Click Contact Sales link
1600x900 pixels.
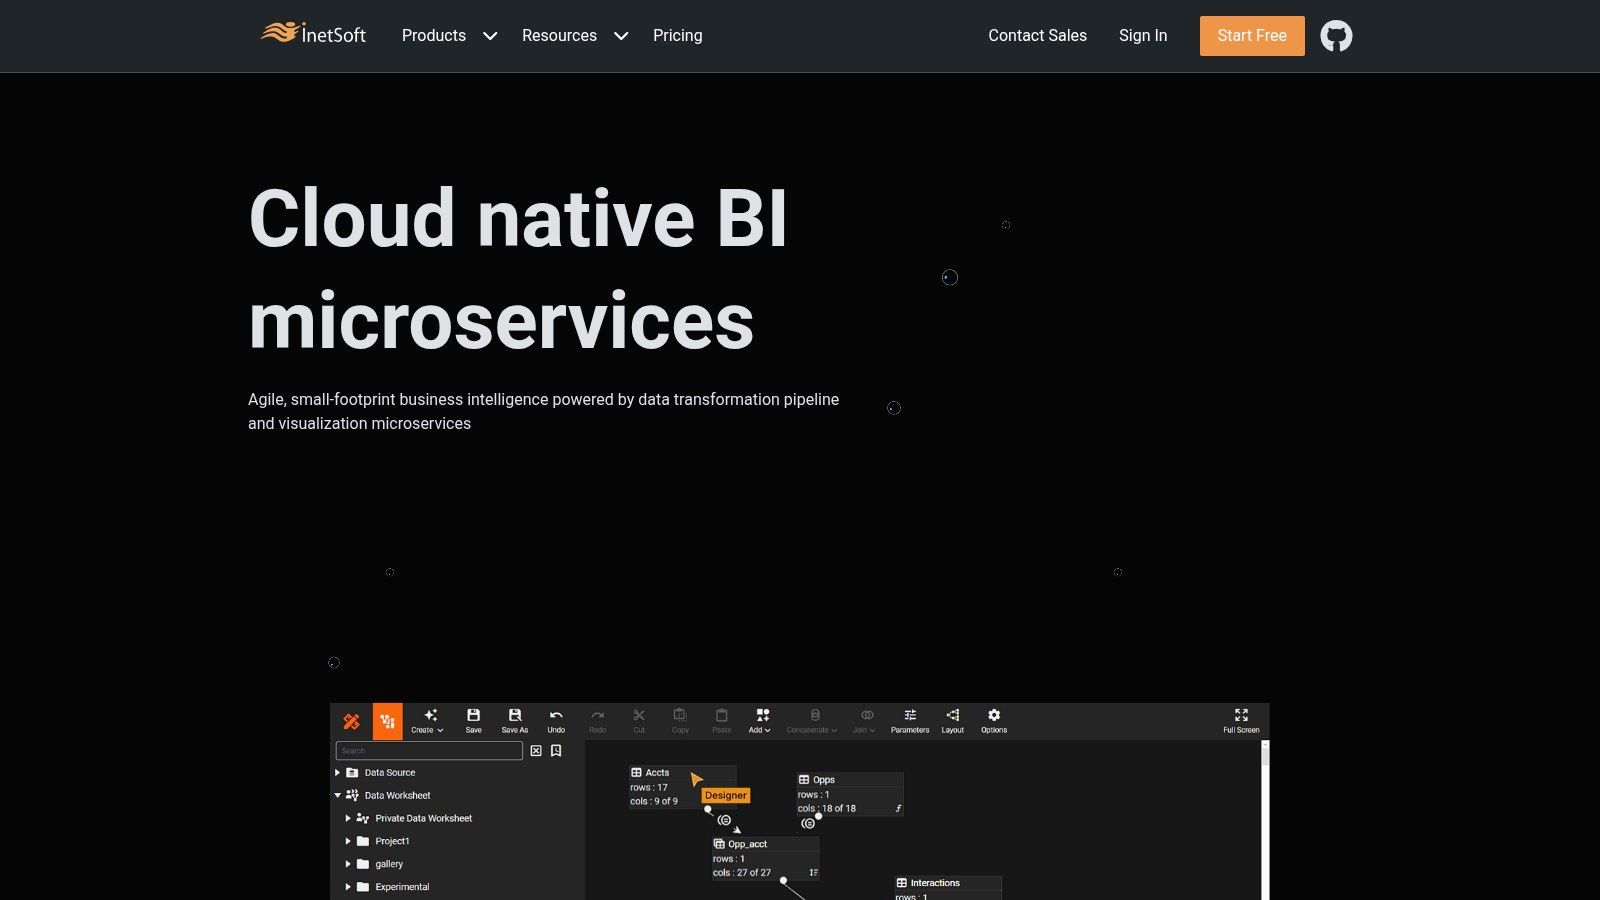point(1037,36)
